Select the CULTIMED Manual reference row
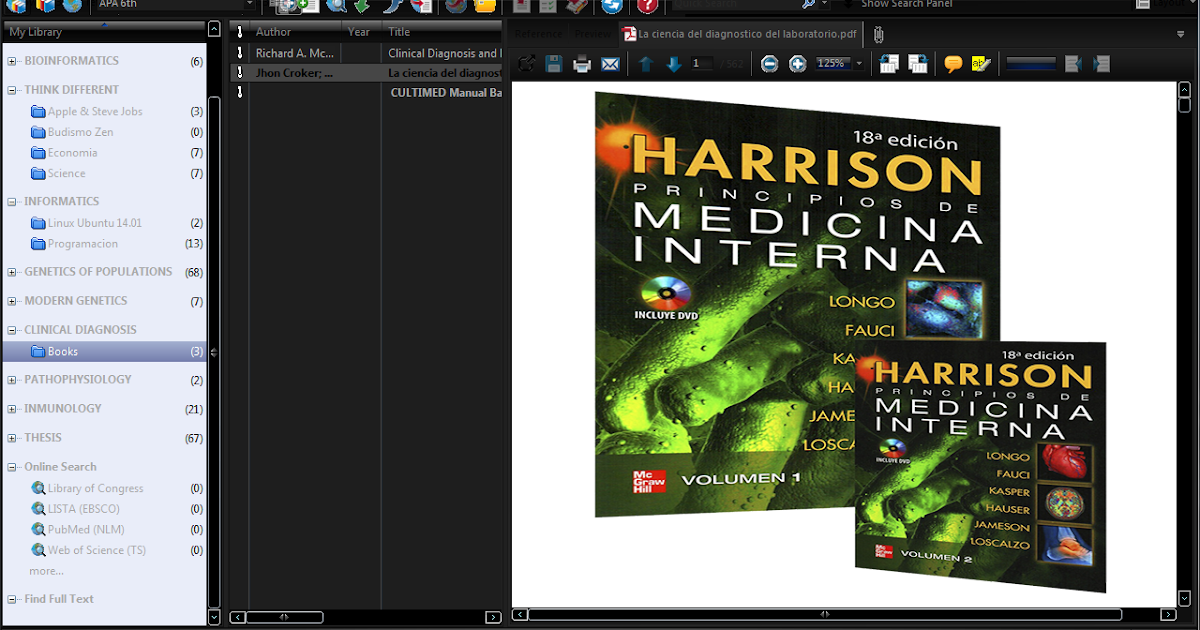Viewport: 1200px width, 630px height. click(366, 92)
